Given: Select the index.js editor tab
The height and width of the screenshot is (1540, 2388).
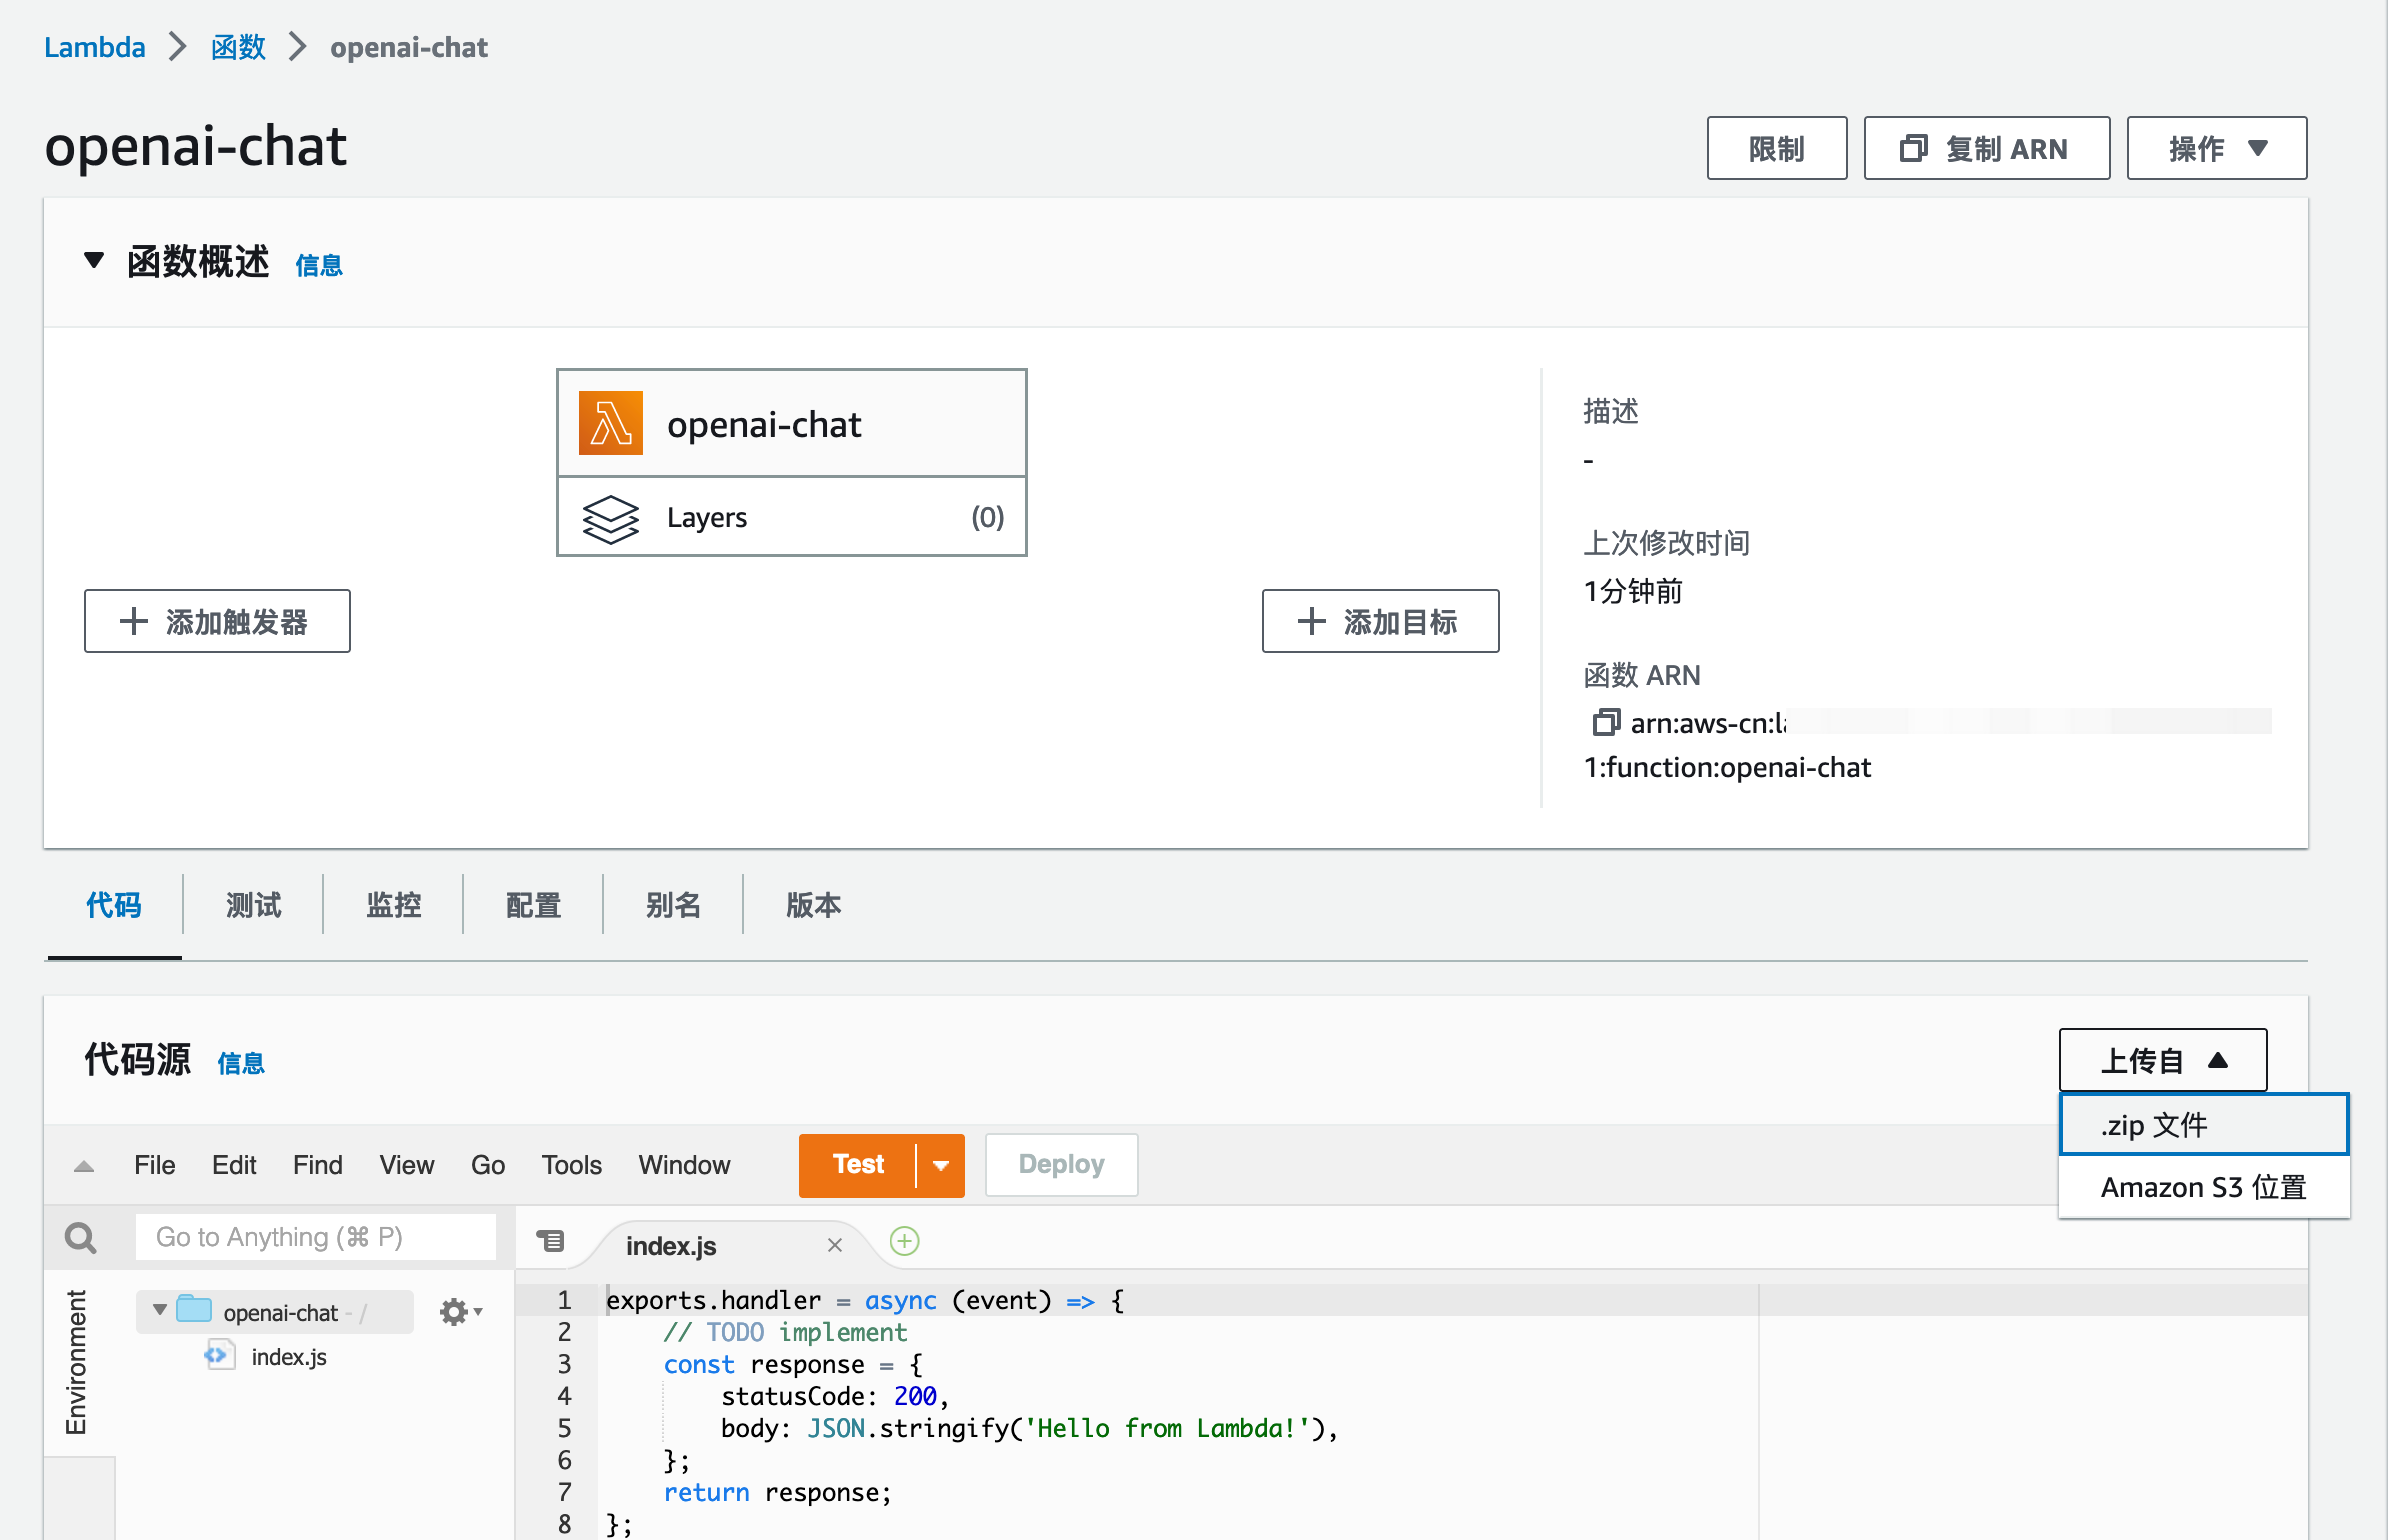Looking at the screenshot, I should click(x=671, y=1245).
